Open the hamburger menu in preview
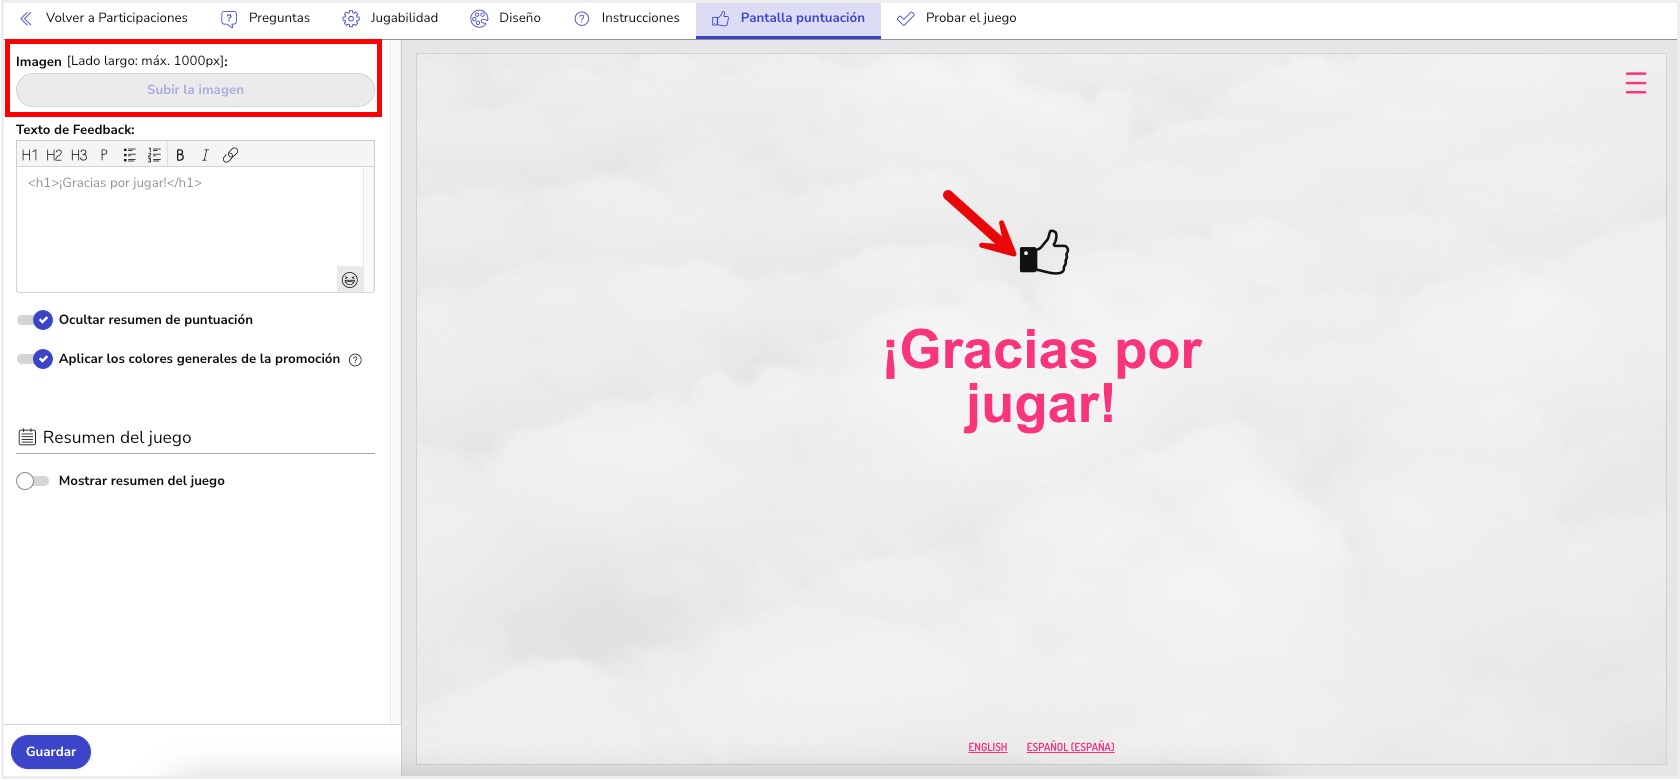This screenshot has width=1680, height=780. point(1635,83)
